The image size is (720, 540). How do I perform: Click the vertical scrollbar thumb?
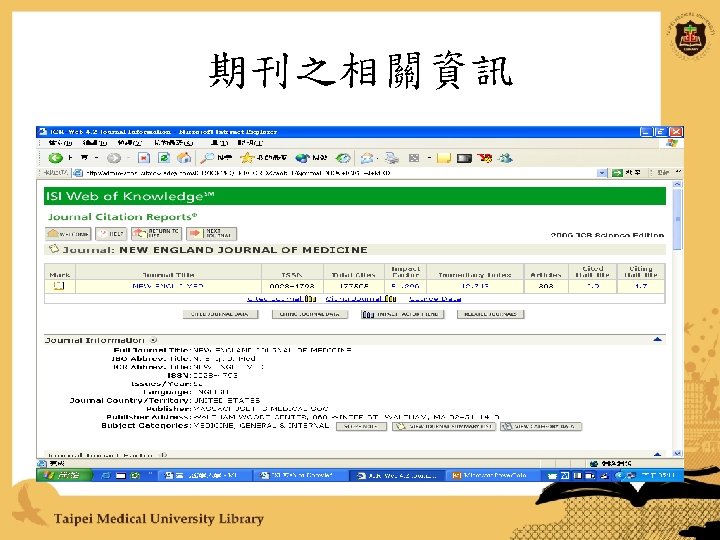click(x=677, y=219)
